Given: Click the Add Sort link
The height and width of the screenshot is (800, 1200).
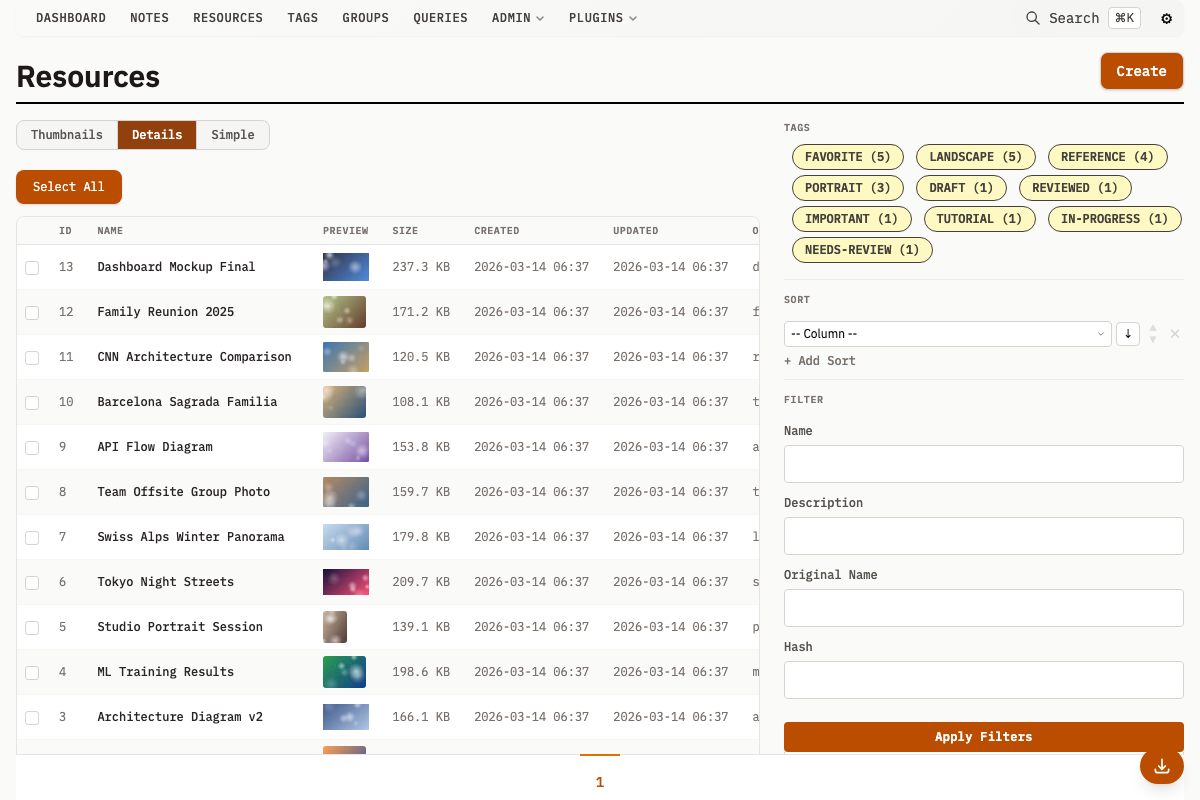Looking at the screenshot, I should click(819, 360).
